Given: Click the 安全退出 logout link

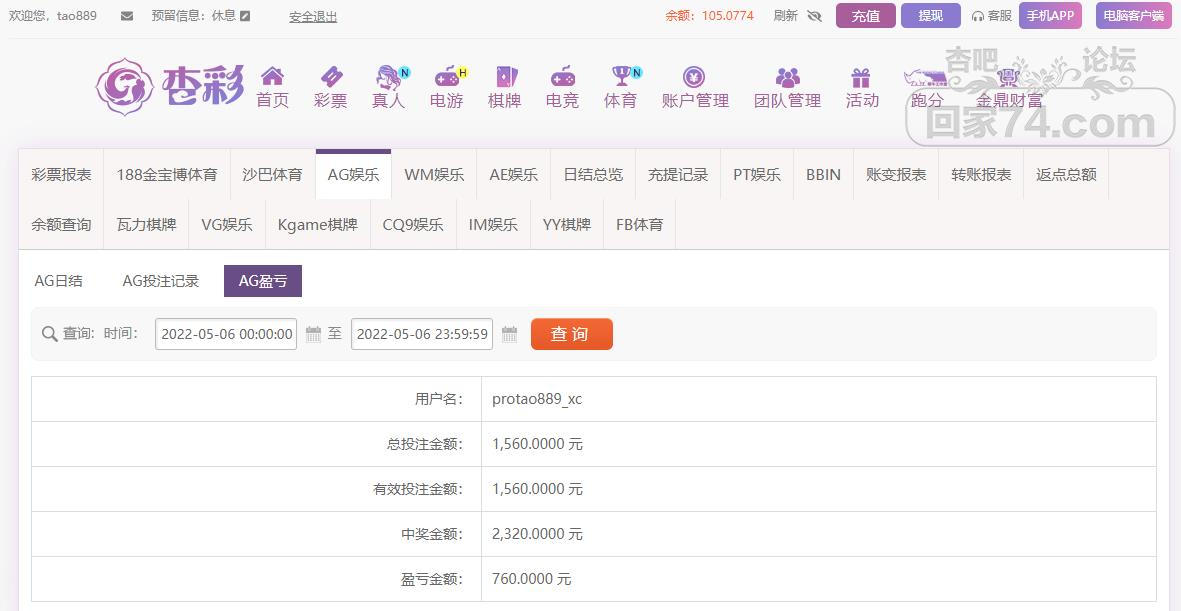Looking at the screenshot, I should click(x=313, y=17).
